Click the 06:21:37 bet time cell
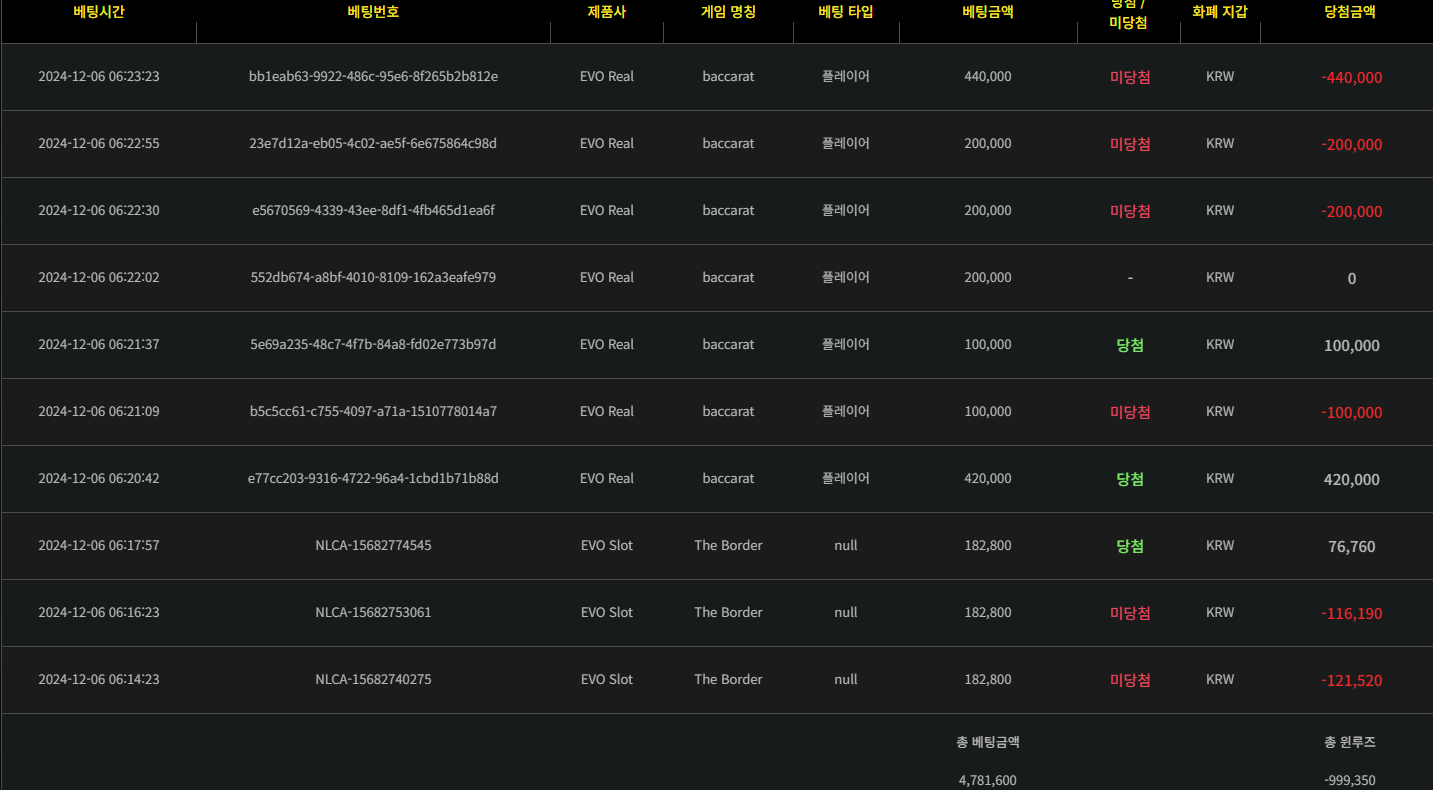Screen dimensions: 1433x790 pos(98,345)
